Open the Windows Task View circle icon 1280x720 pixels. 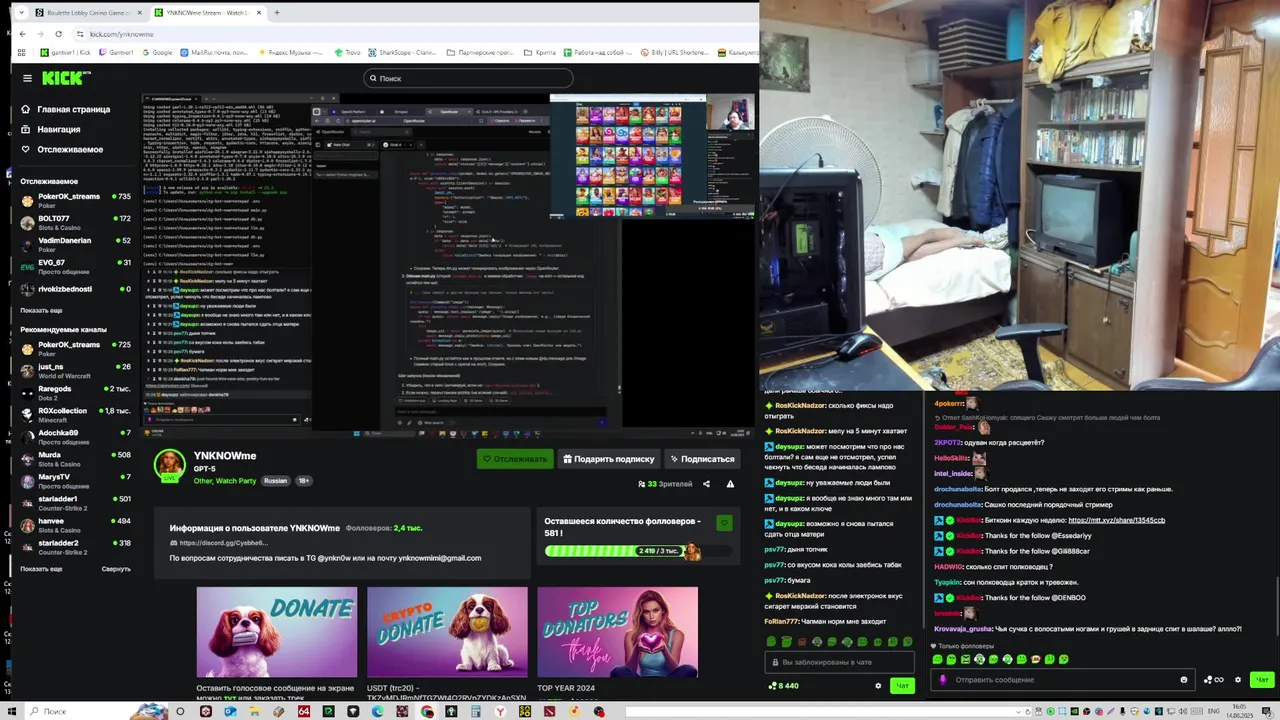point(180,711)
